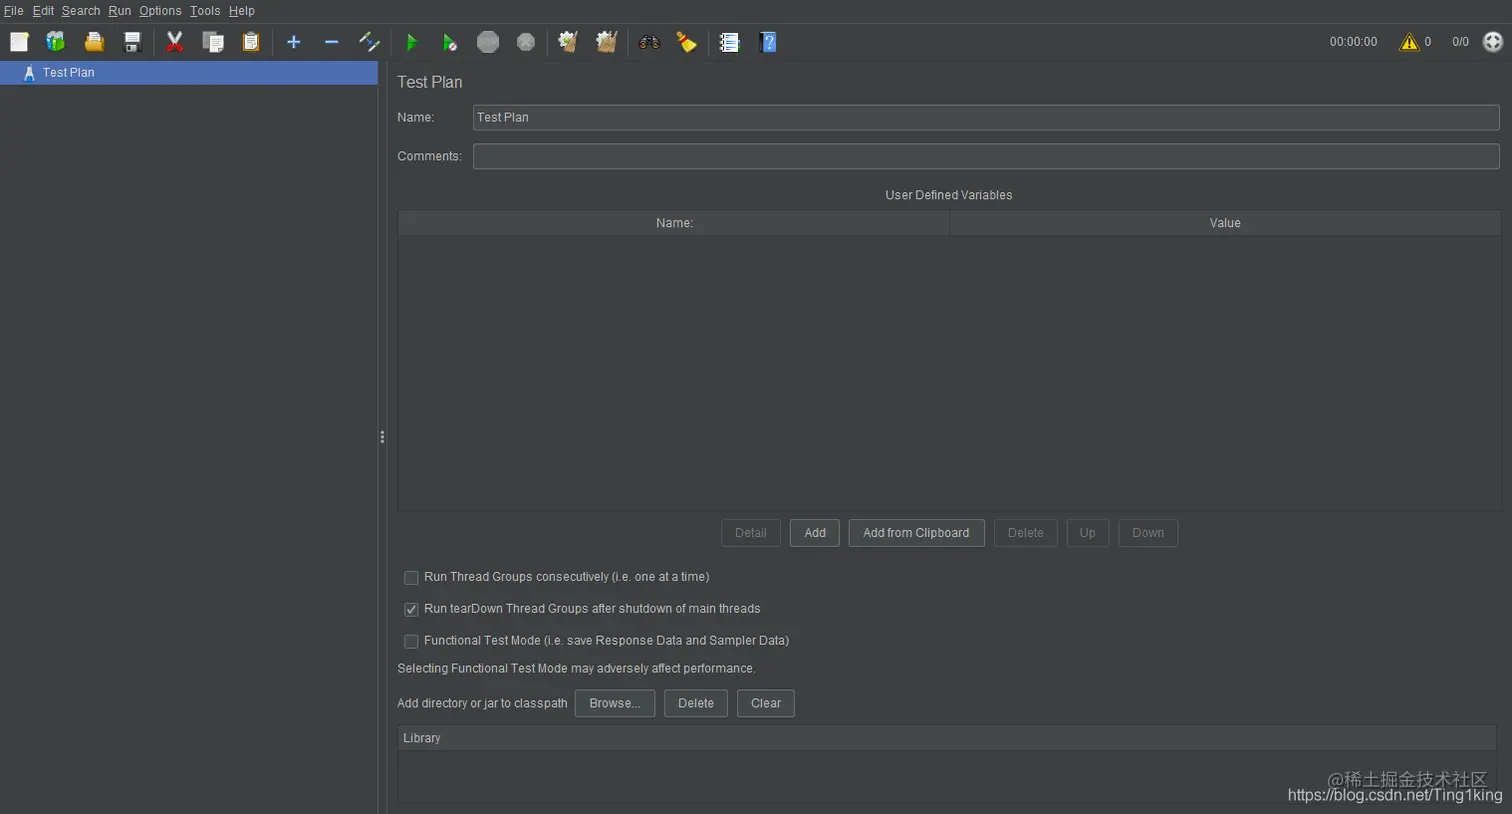Click the Name: column header
Image resolution: width=1512 pixels, height=814 pixels.
(x=674, y=223)
